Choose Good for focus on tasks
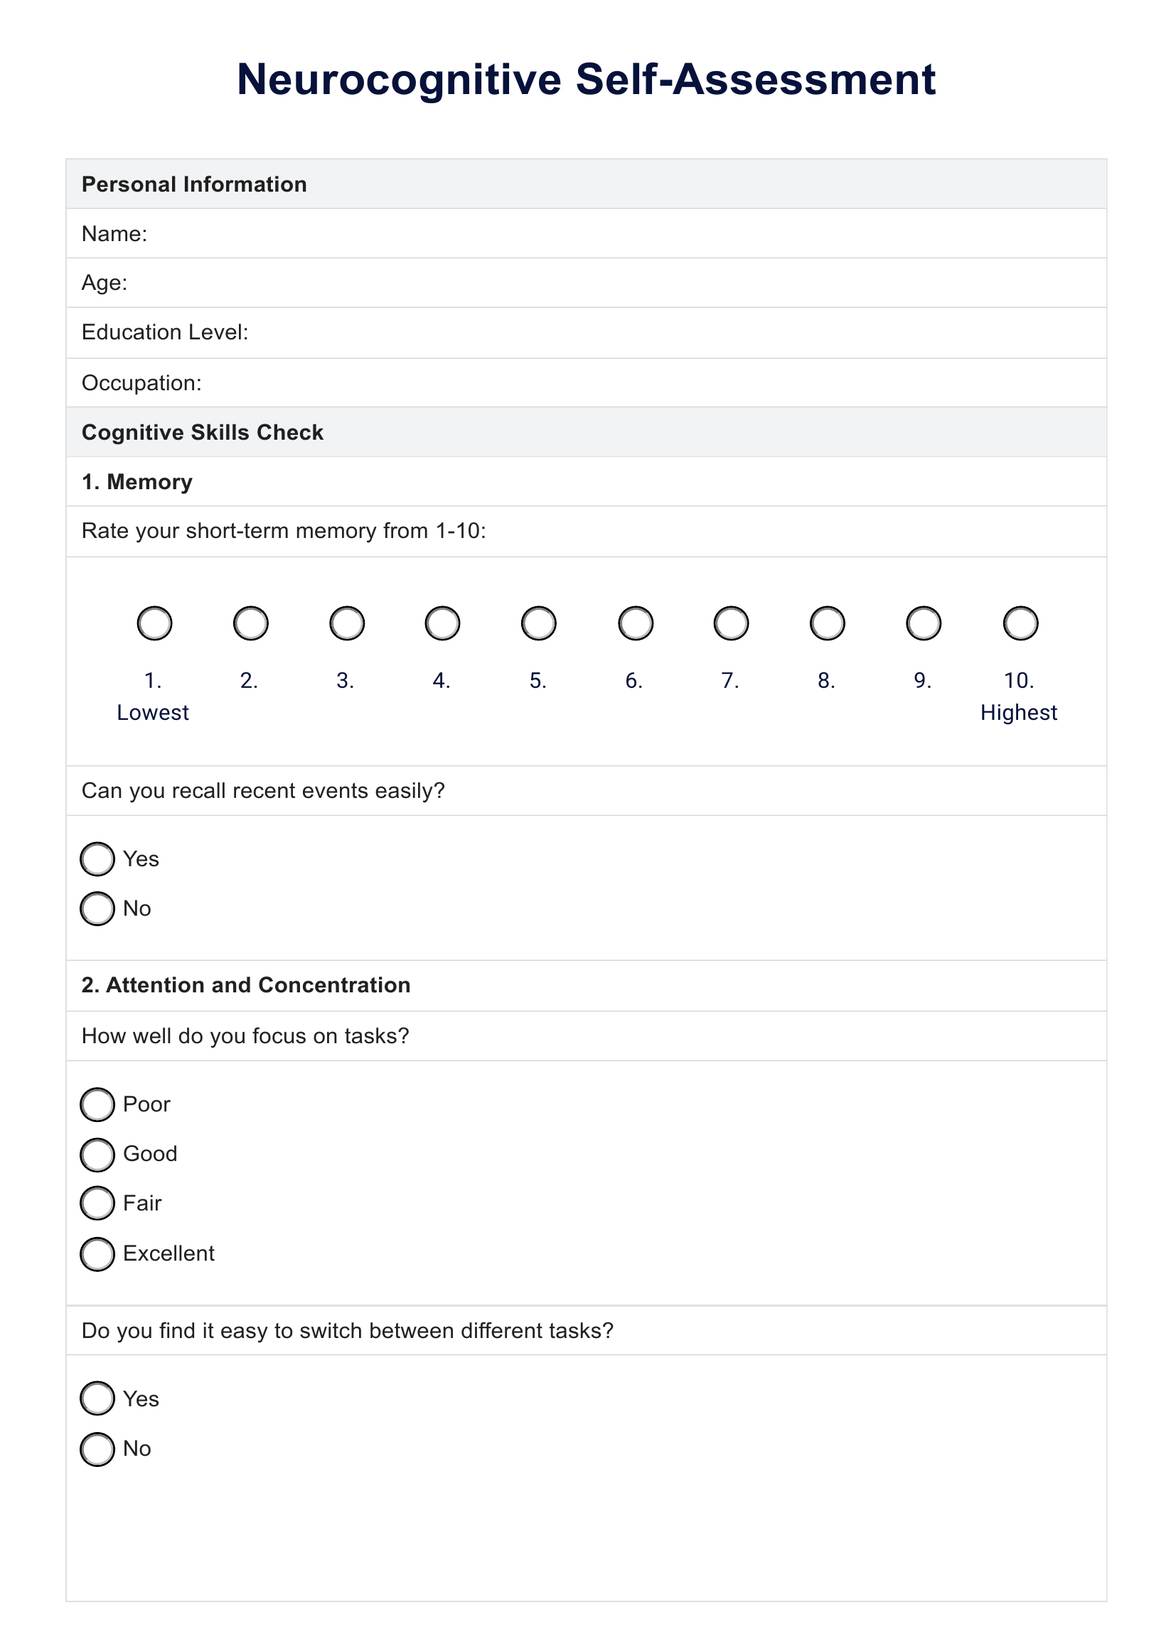 (97, 1155)
